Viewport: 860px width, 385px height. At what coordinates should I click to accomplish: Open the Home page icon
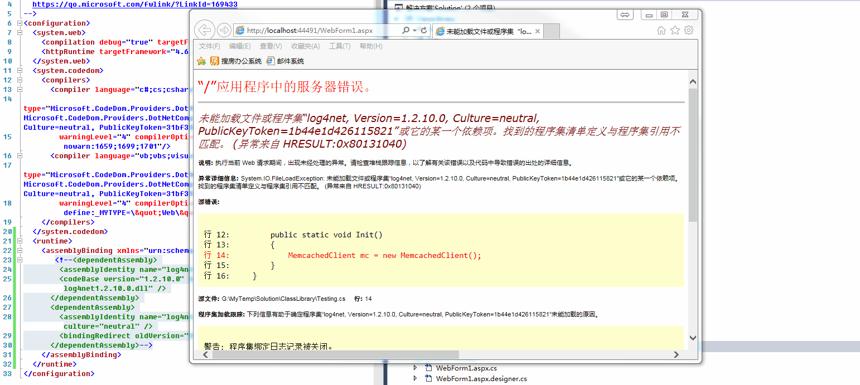tap(661, 30)
